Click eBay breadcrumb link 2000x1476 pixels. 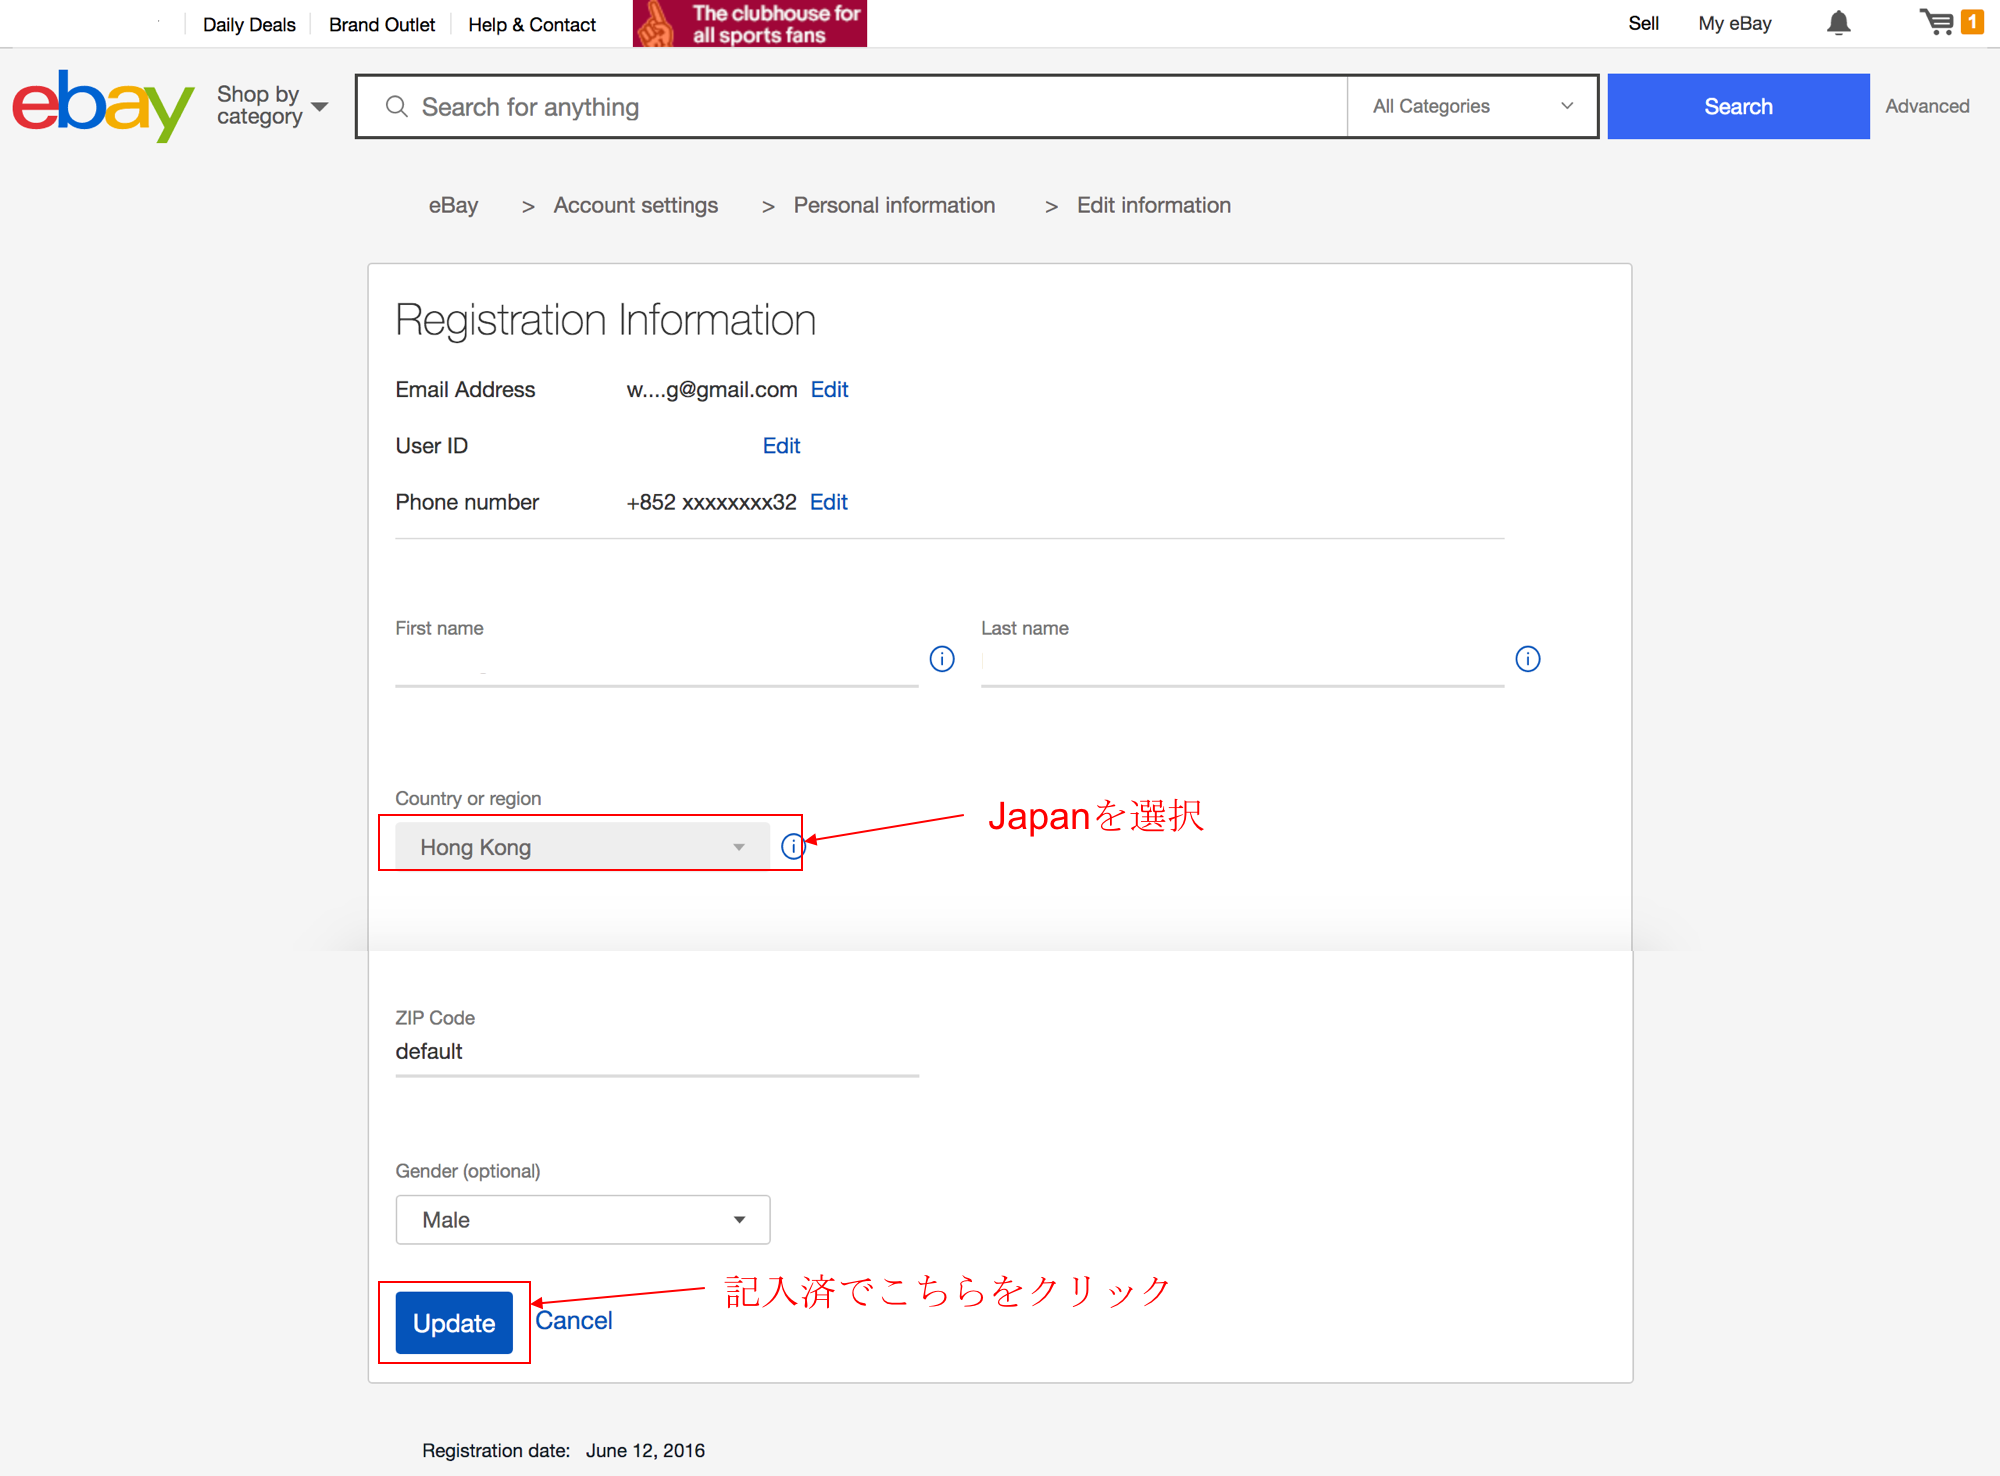(x=454, y=205)
